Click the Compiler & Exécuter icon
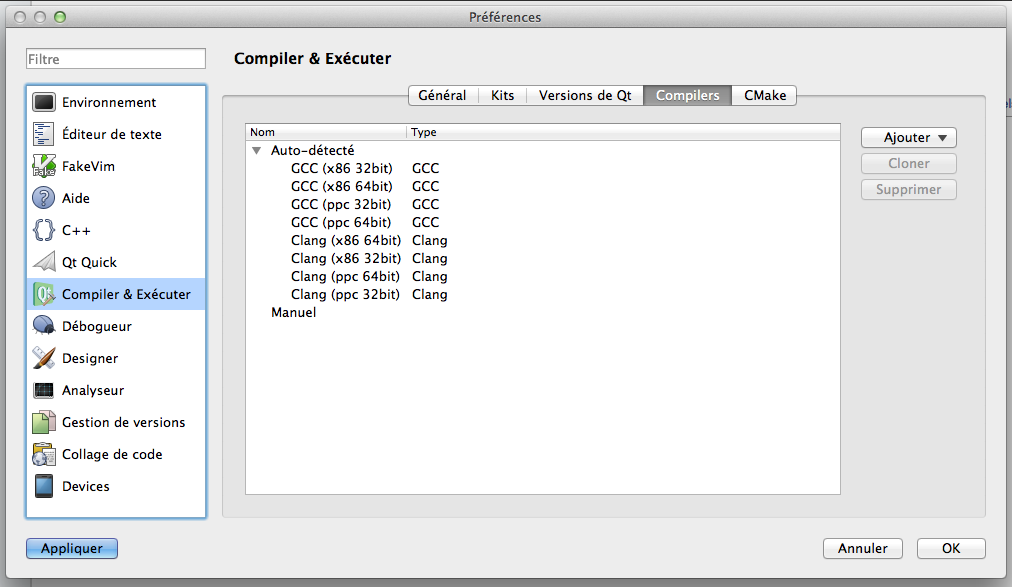 pos(42,294)
